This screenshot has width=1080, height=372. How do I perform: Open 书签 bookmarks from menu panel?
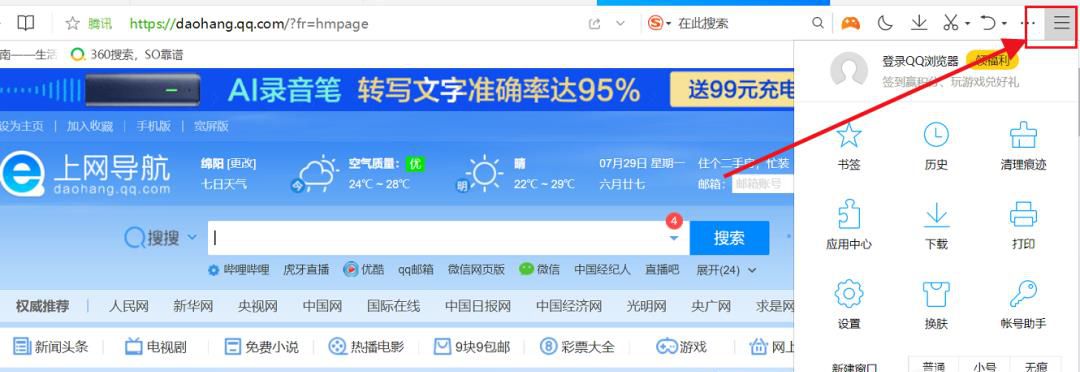click(849, 146)
